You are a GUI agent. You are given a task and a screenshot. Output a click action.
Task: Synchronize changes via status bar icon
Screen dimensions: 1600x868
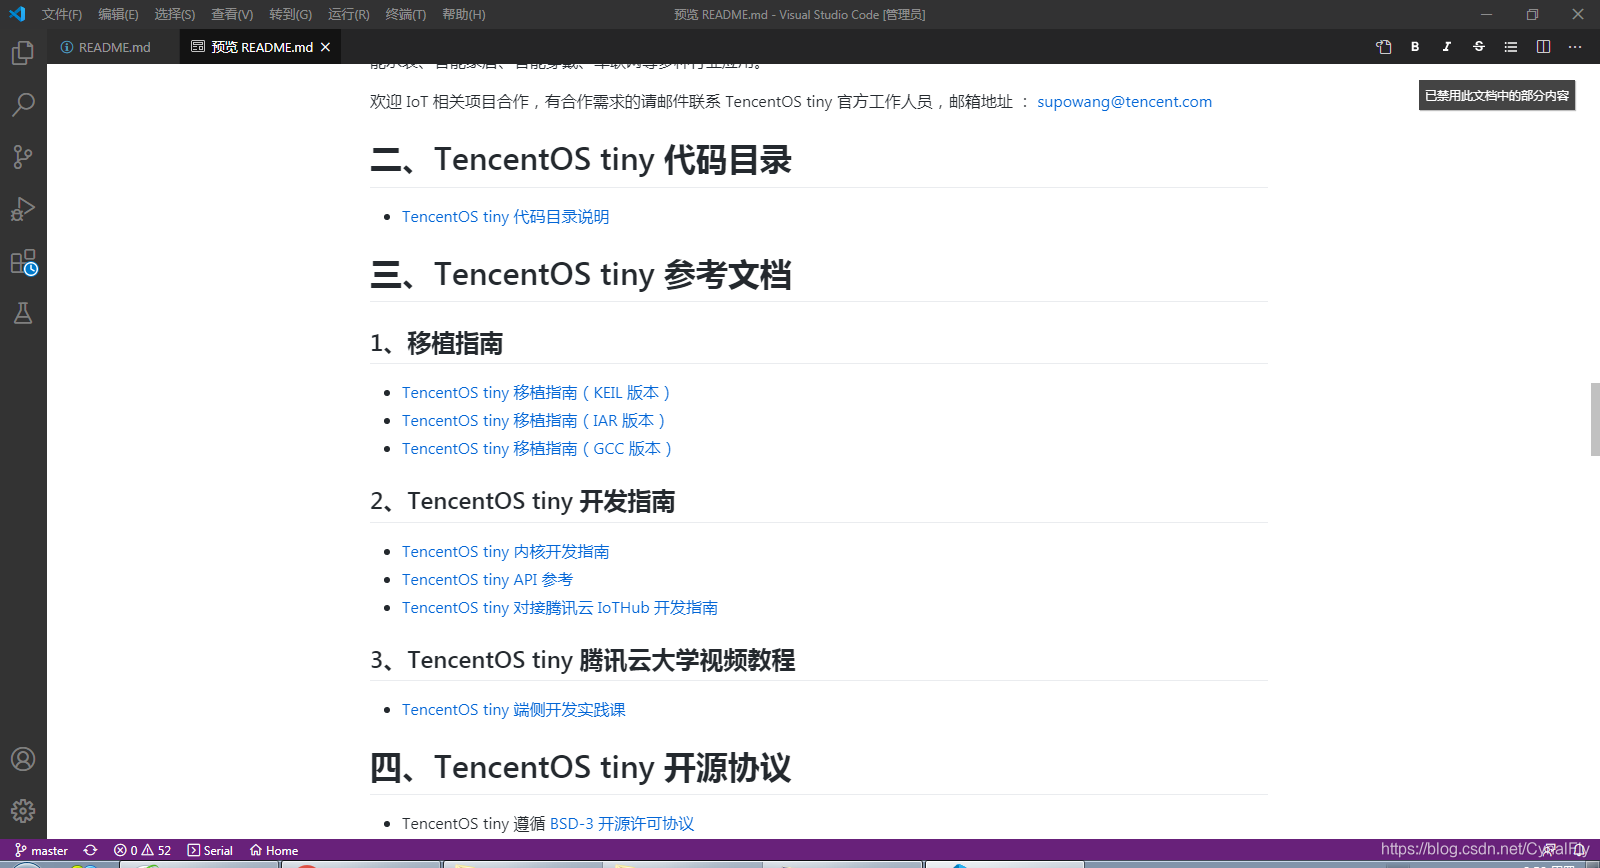click(91, 851)
